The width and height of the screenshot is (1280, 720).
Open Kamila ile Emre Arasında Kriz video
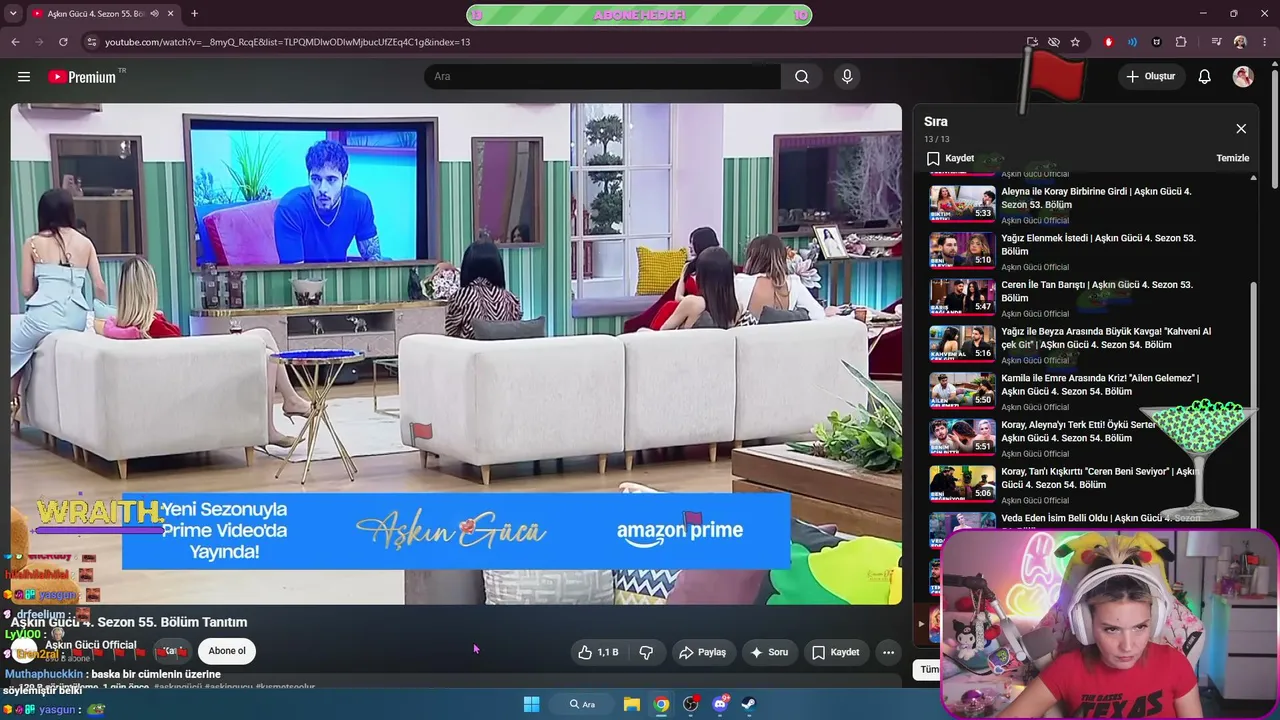click(1100, 385)
